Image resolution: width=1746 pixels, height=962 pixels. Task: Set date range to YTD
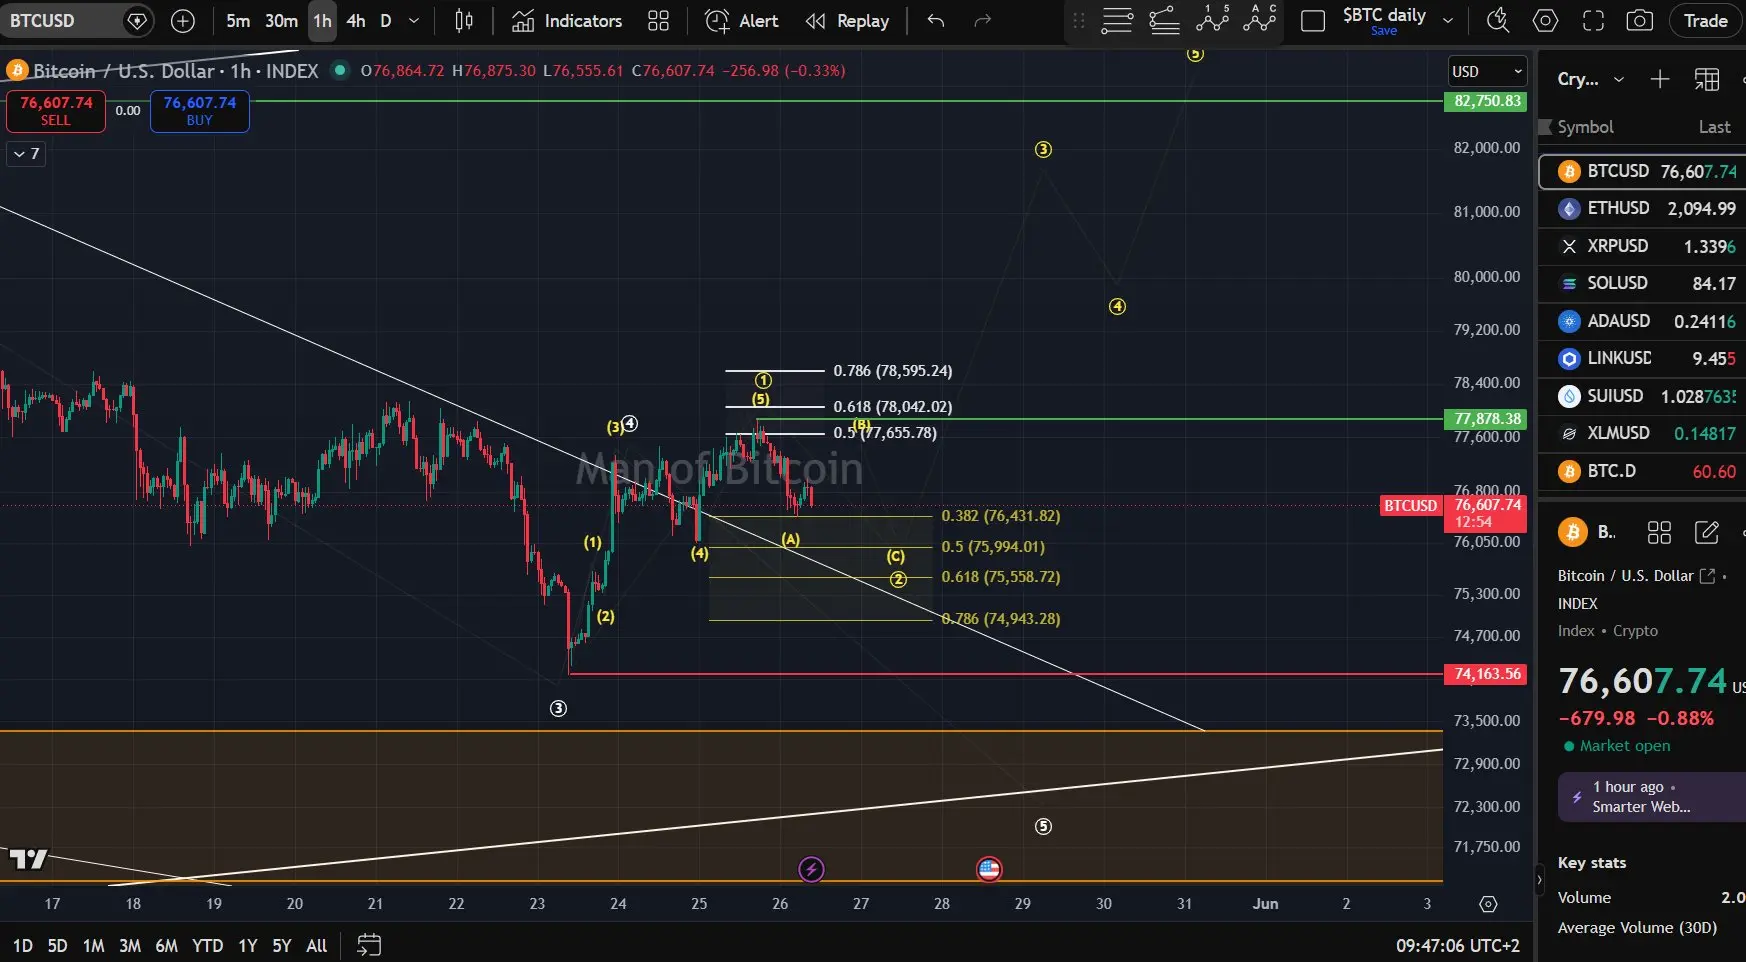click(207, 946)
